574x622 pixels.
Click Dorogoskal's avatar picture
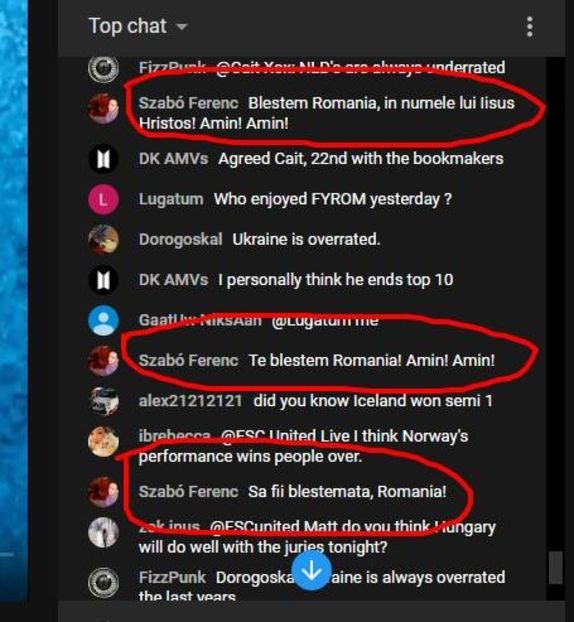tap(103, 240)
